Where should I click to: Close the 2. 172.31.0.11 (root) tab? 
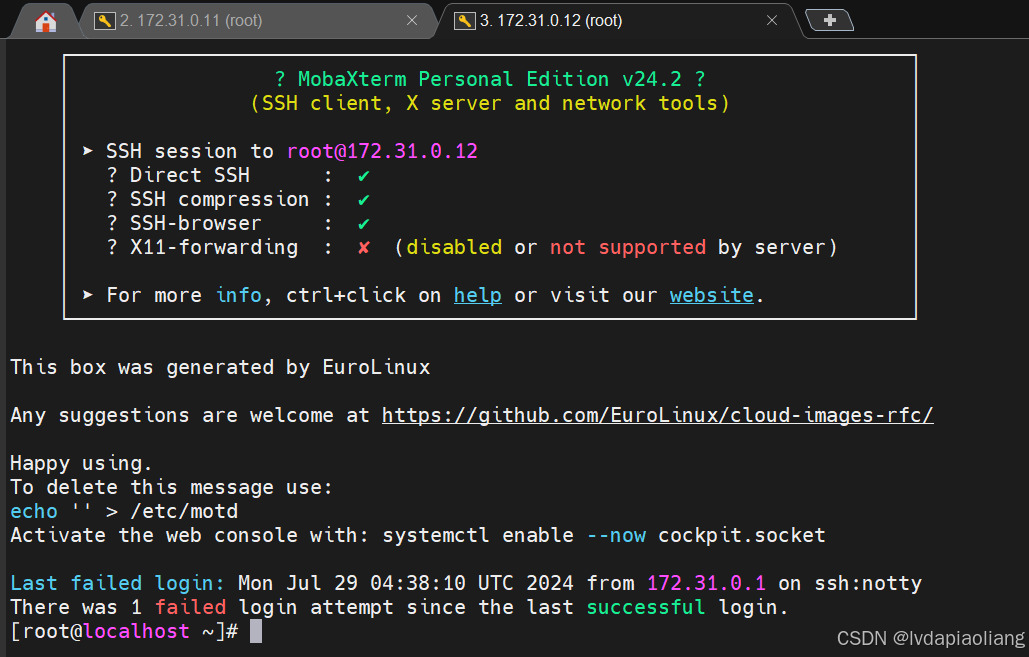pos(412,21)
